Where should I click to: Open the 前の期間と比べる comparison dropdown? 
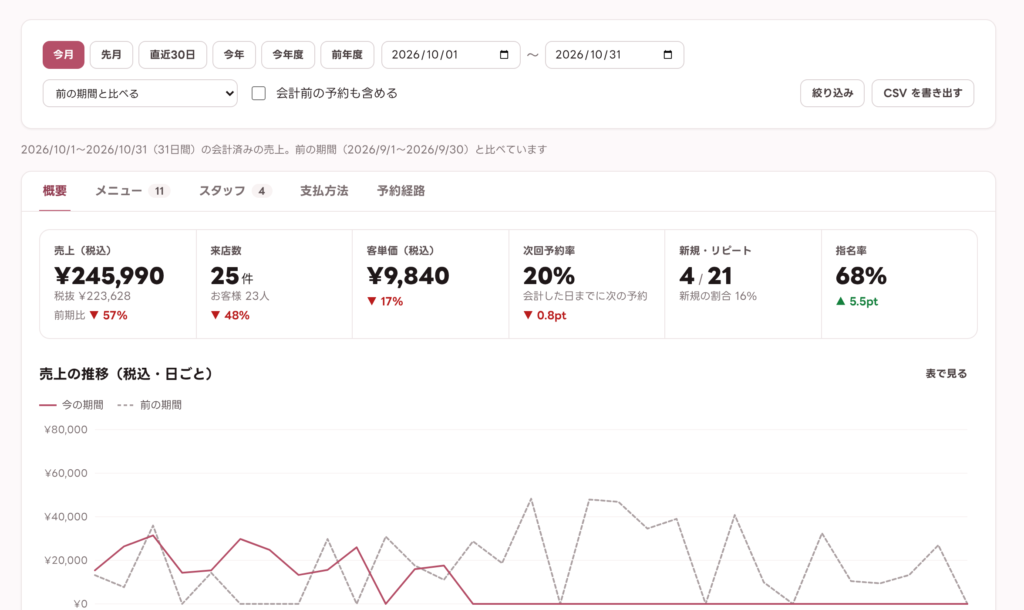tap(140, 93)
